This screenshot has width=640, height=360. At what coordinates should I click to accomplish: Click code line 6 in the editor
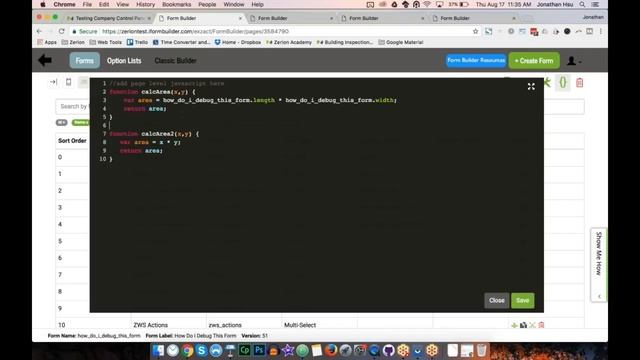coord(318,125)
